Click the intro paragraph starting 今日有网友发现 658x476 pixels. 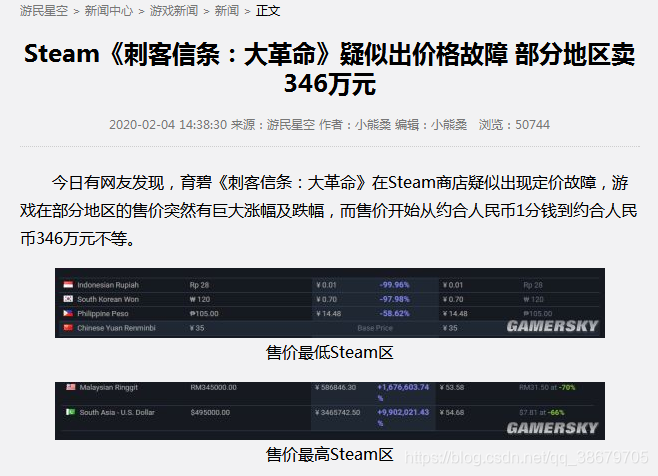pyautogui.click(x=329, y=211)
